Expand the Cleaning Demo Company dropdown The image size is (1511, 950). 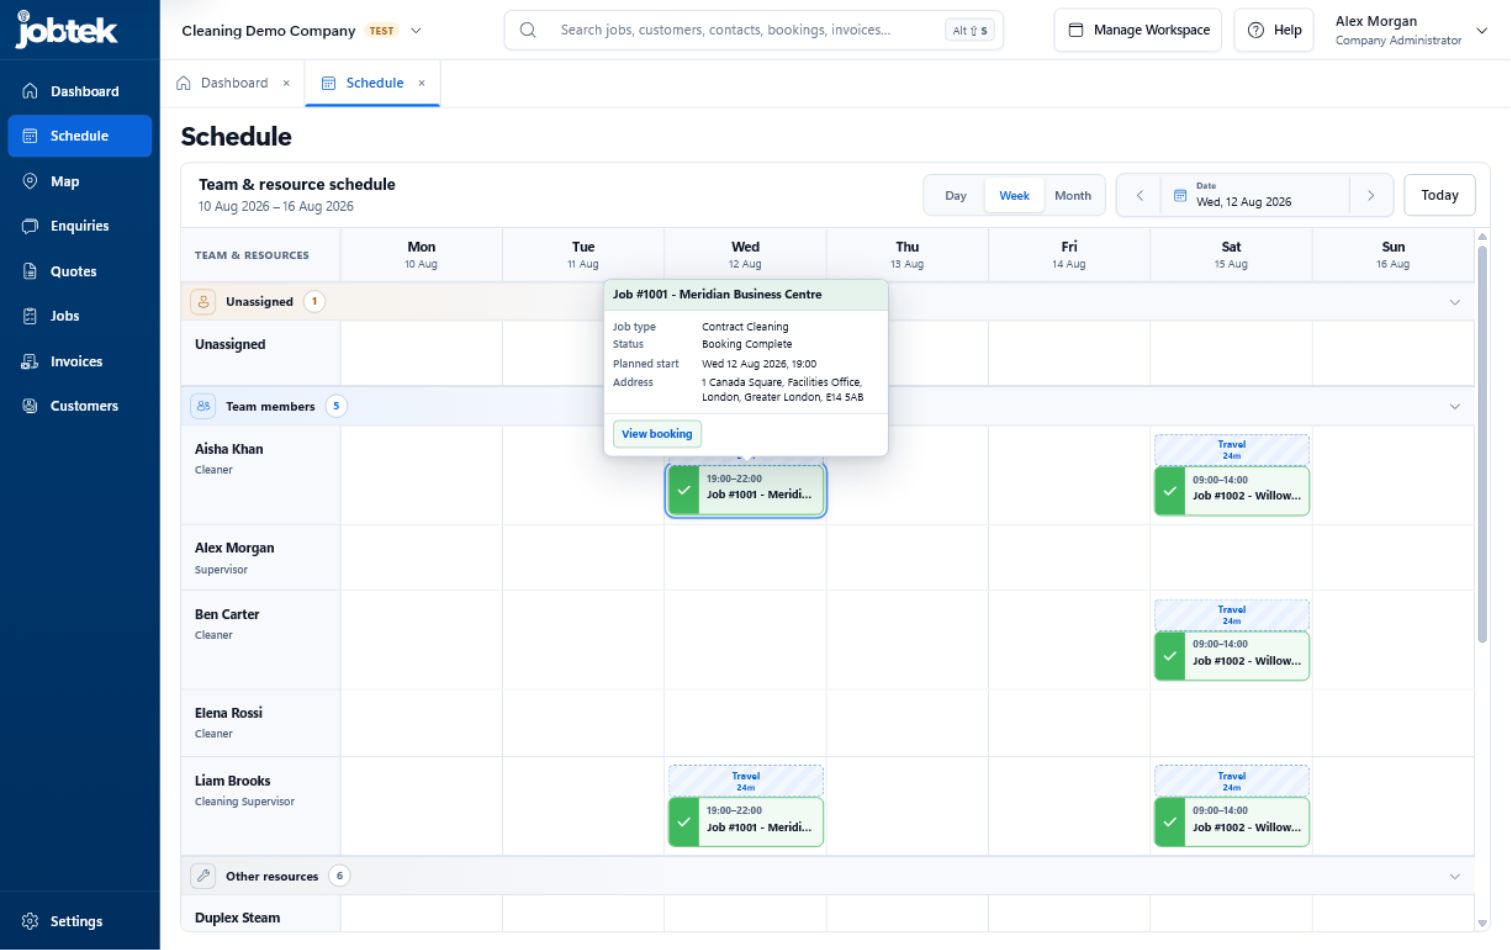pos(416,31)
